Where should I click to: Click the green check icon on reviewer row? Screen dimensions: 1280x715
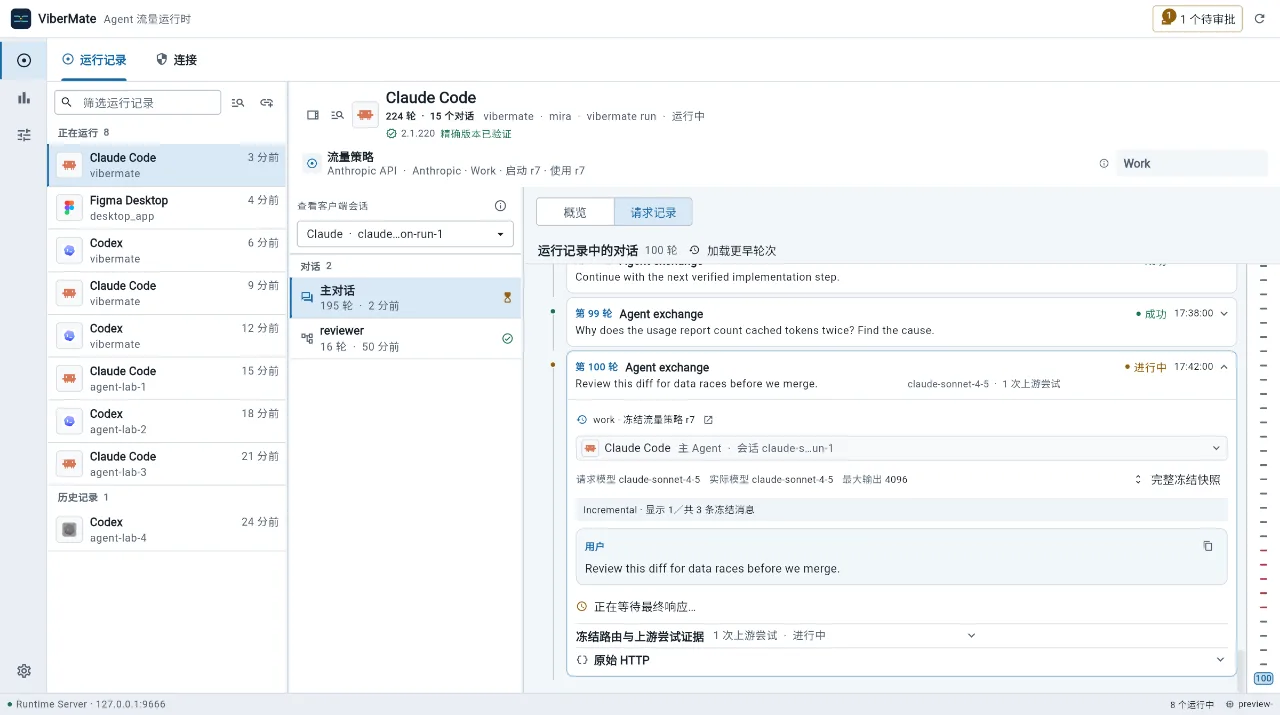pyautogui.click(x=507, y=339)
